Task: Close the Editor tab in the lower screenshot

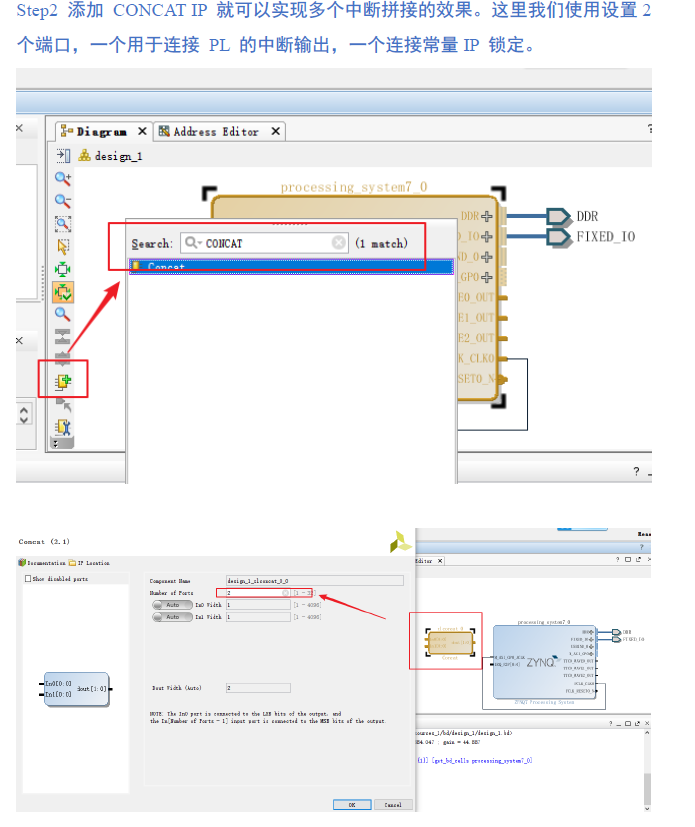Action: (440, 561)
